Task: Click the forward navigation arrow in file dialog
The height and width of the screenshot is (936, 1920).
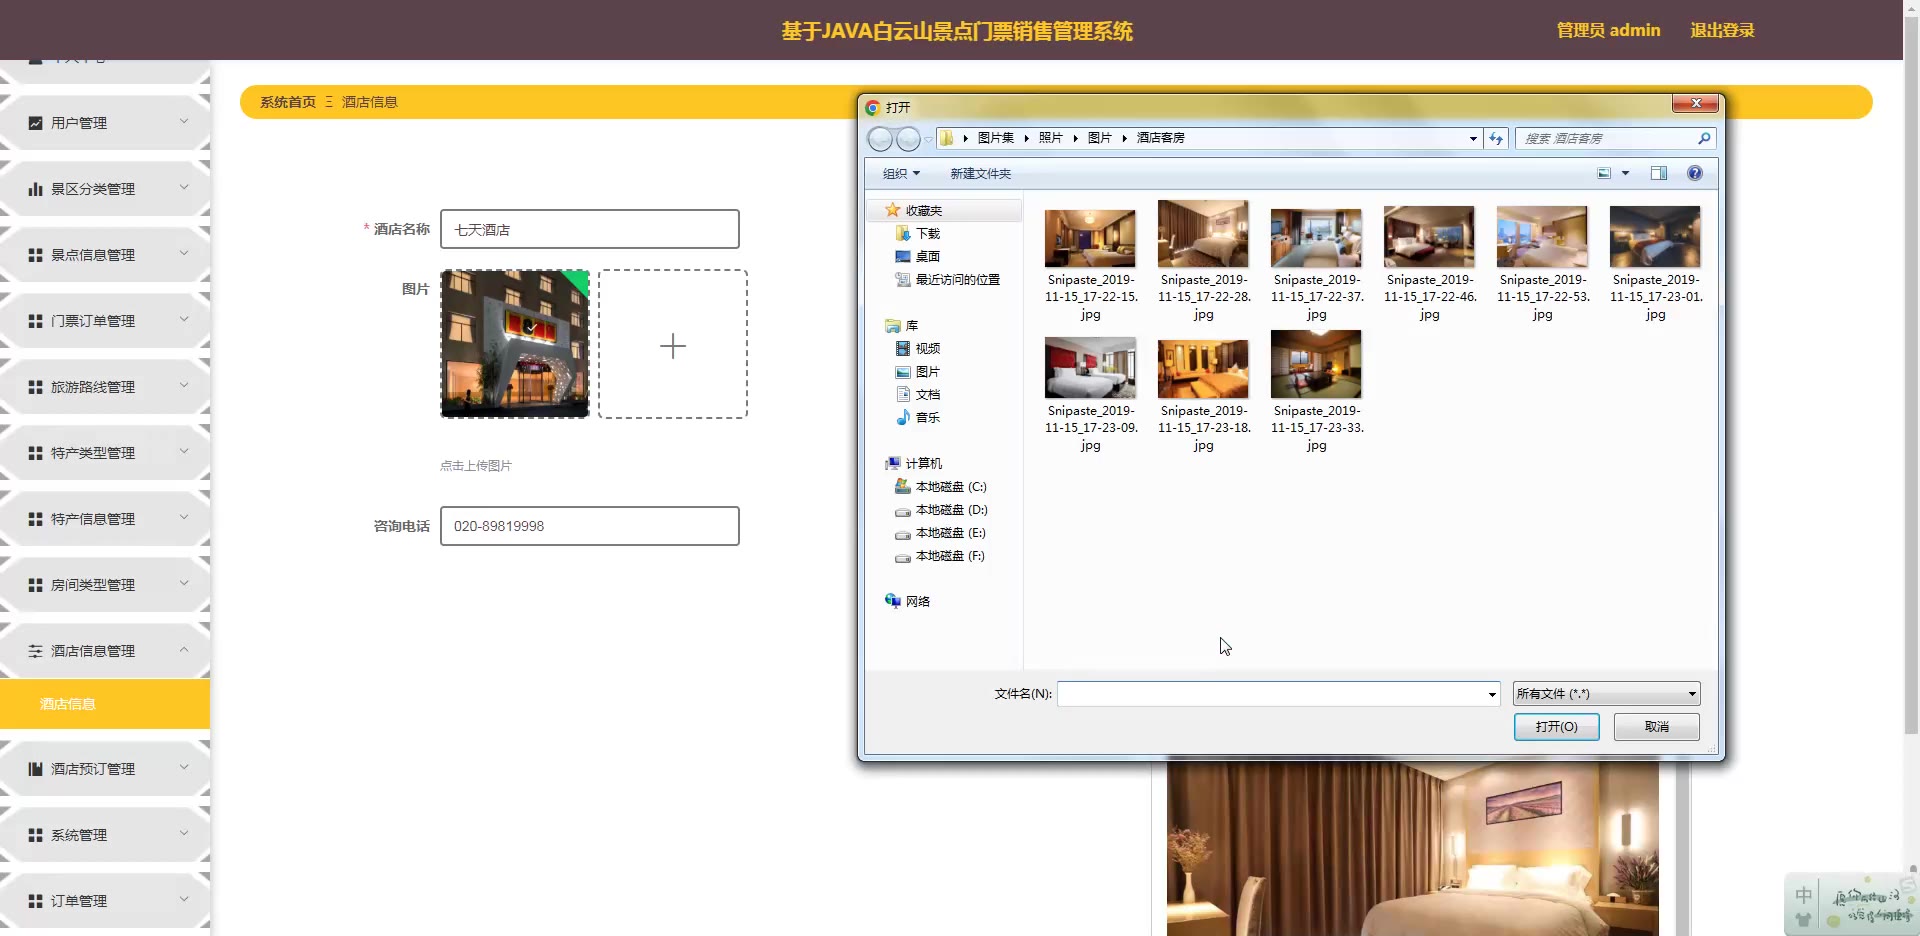Action: (x=908, y=139)
